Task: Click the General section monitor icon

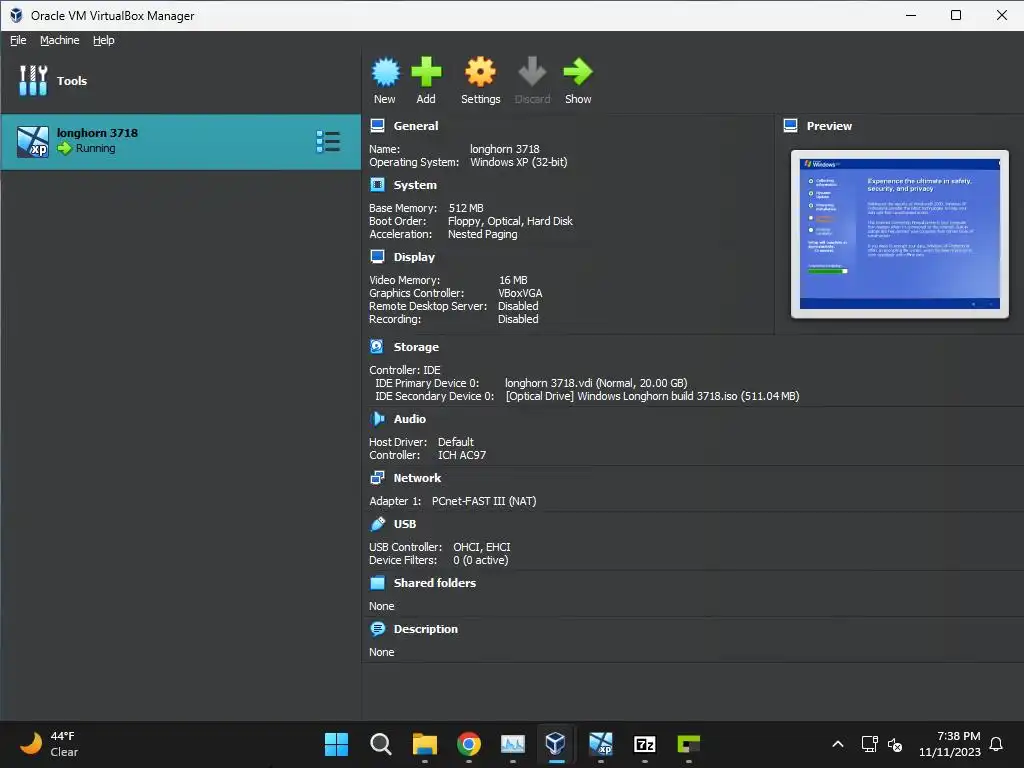Action: click(377, 125)
